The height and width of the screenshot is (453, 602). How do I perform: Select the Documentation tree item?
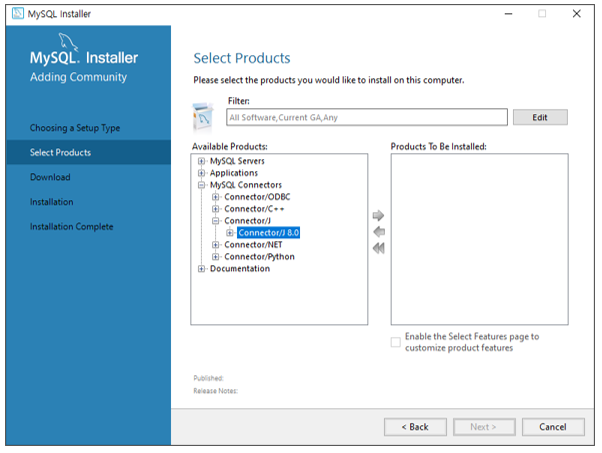240,269
